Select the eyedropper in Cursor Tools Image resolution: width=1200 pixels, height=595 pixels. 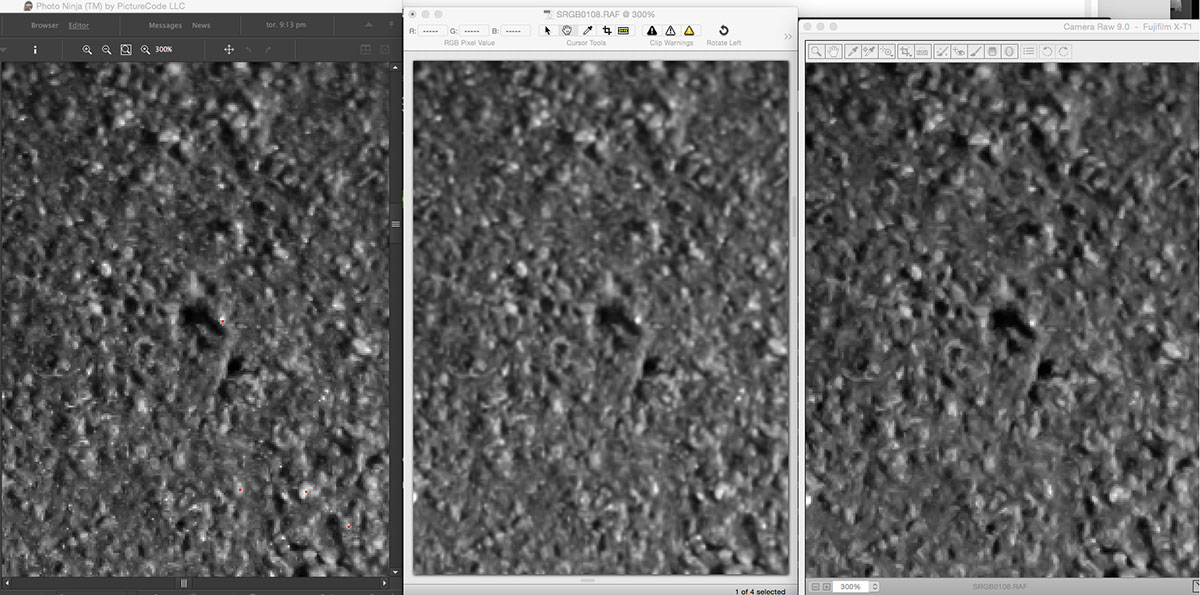click(x=587, y=31)
